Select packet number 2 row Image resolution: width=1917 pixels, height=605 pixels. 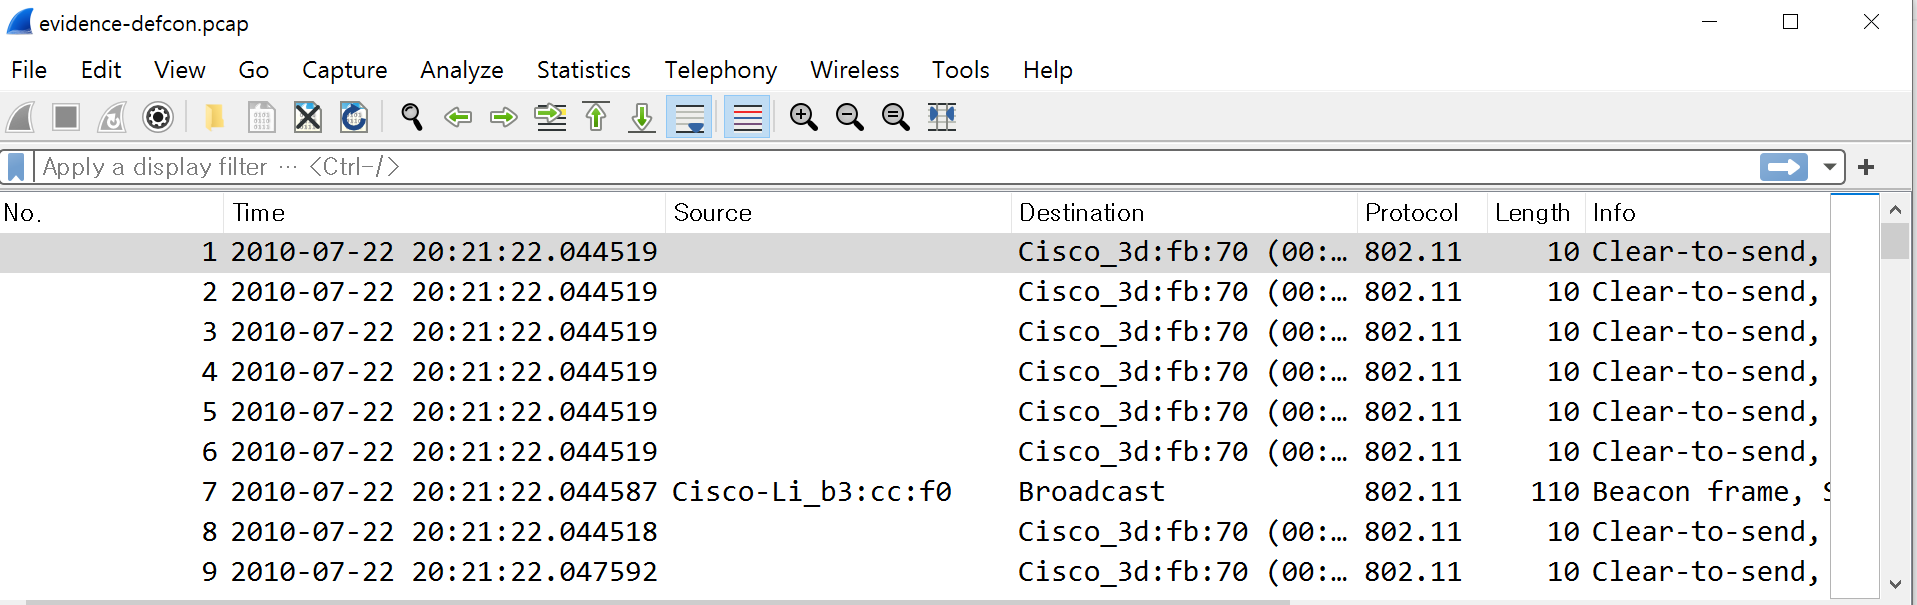click(915, 292)
